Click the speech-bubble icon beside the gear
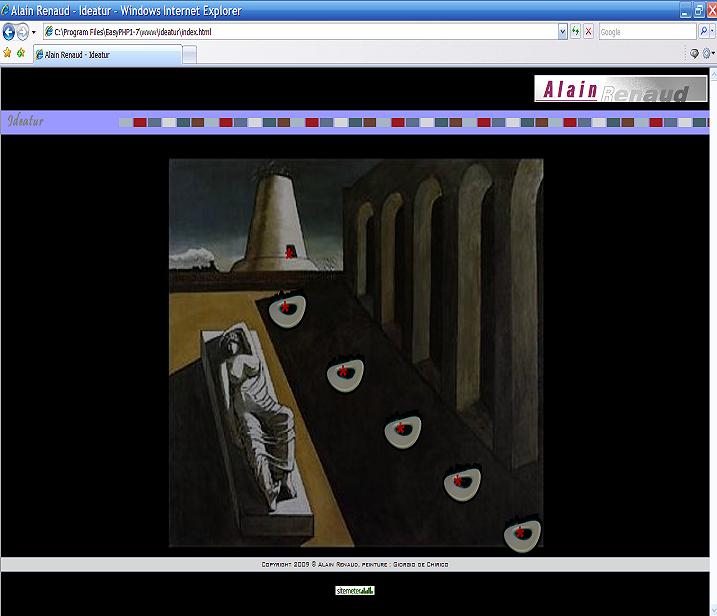 [x=694, y=54]
